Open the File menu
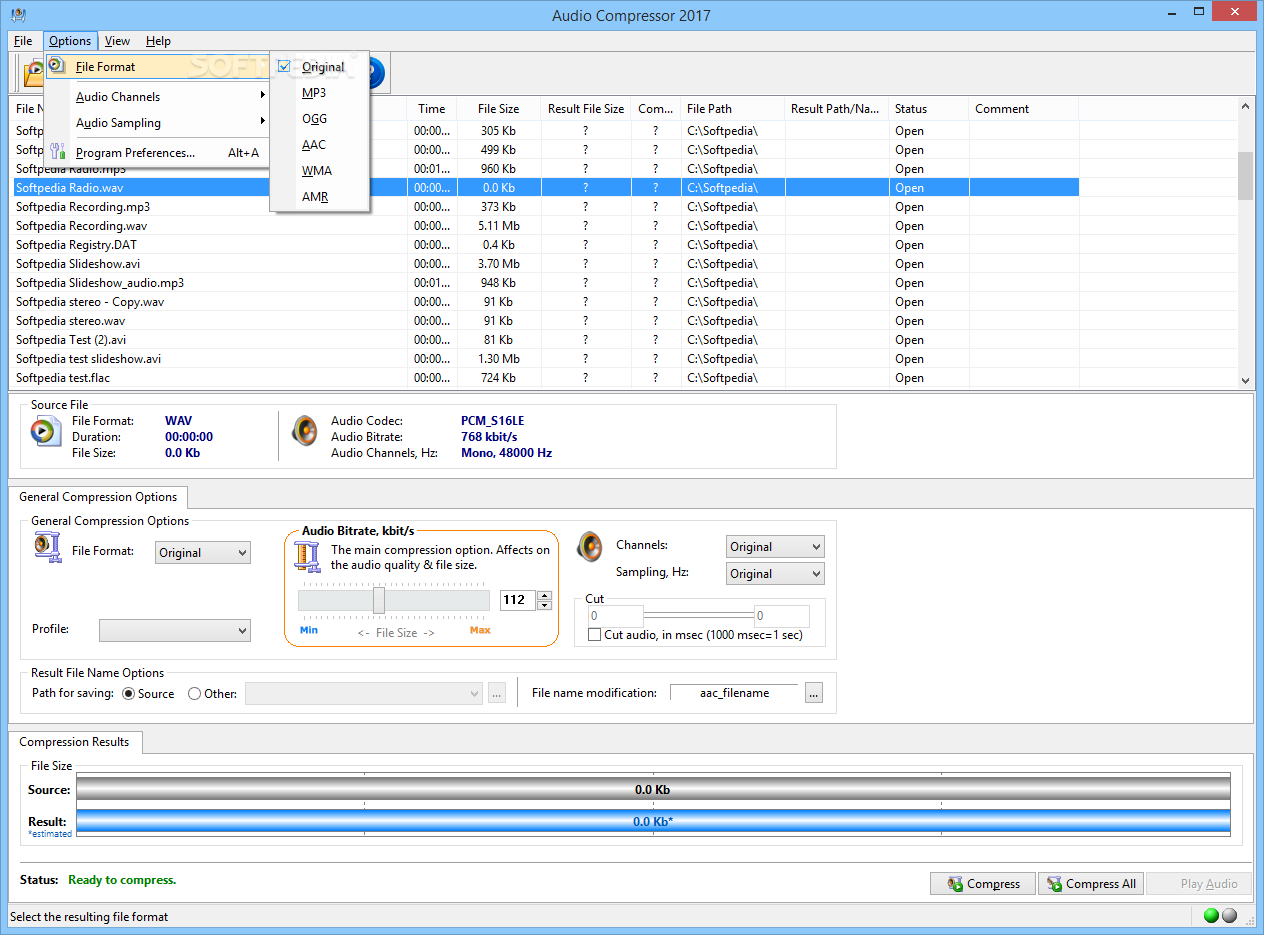This screenshot has width=1264, height=935. (23, 41)
